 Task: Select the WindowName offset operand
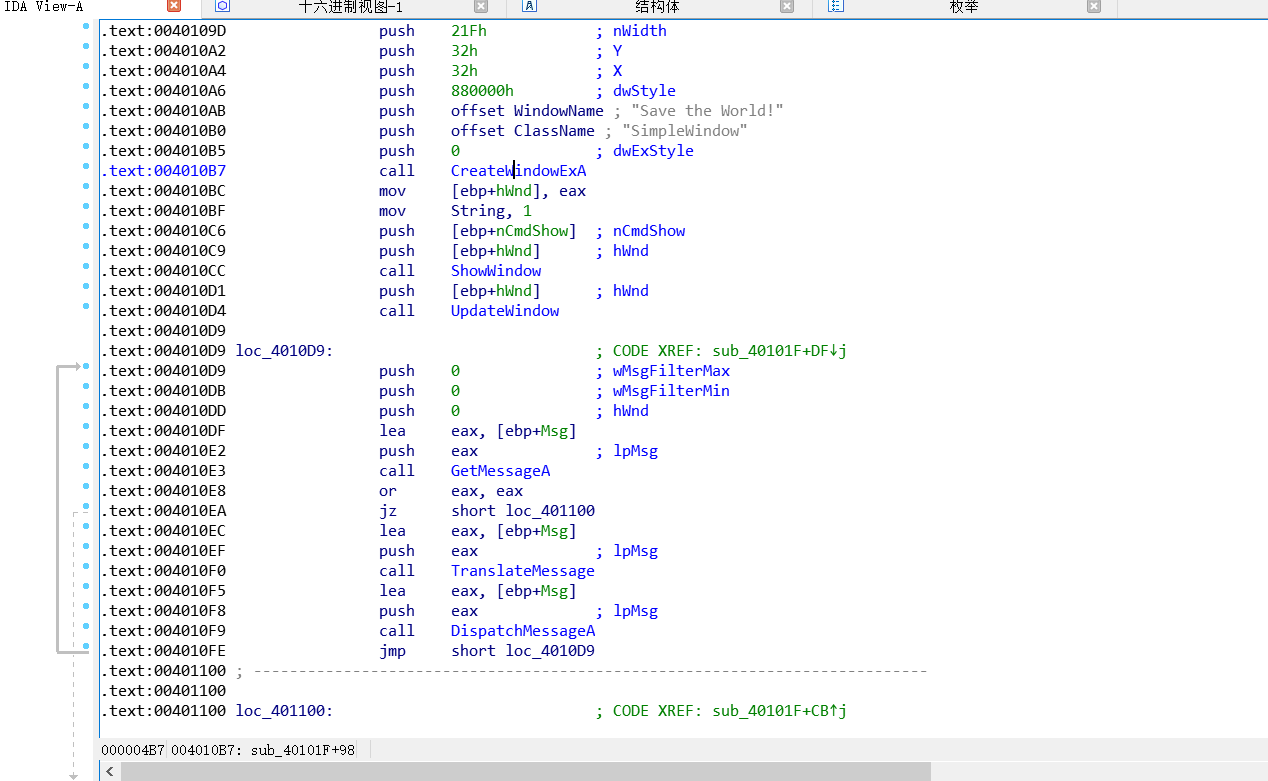[x=559, y=111]
